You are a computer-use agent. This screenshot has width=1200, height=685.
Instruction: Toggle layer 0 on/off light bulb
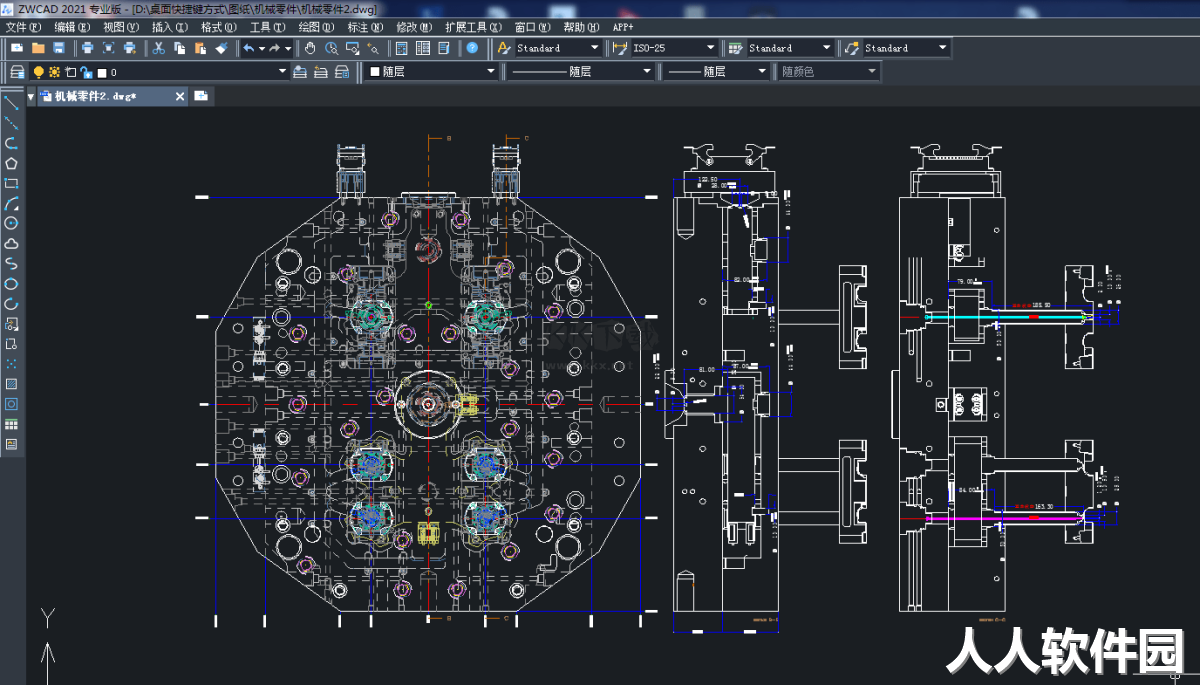(39, 72)
